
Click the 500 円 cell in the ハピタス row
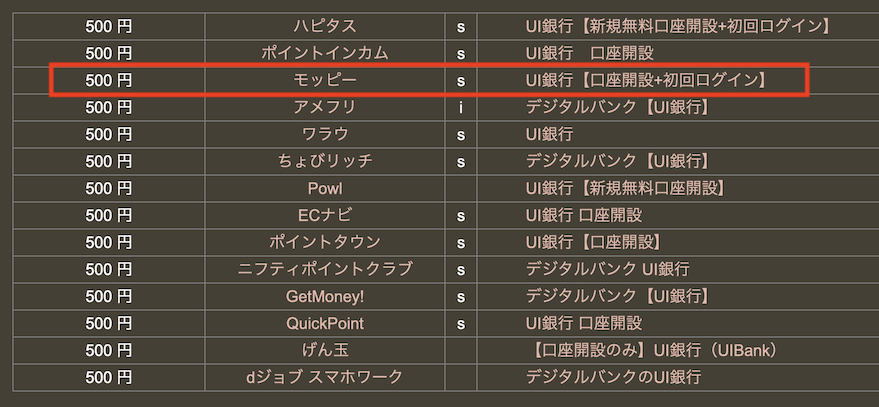tap(109, 26)
